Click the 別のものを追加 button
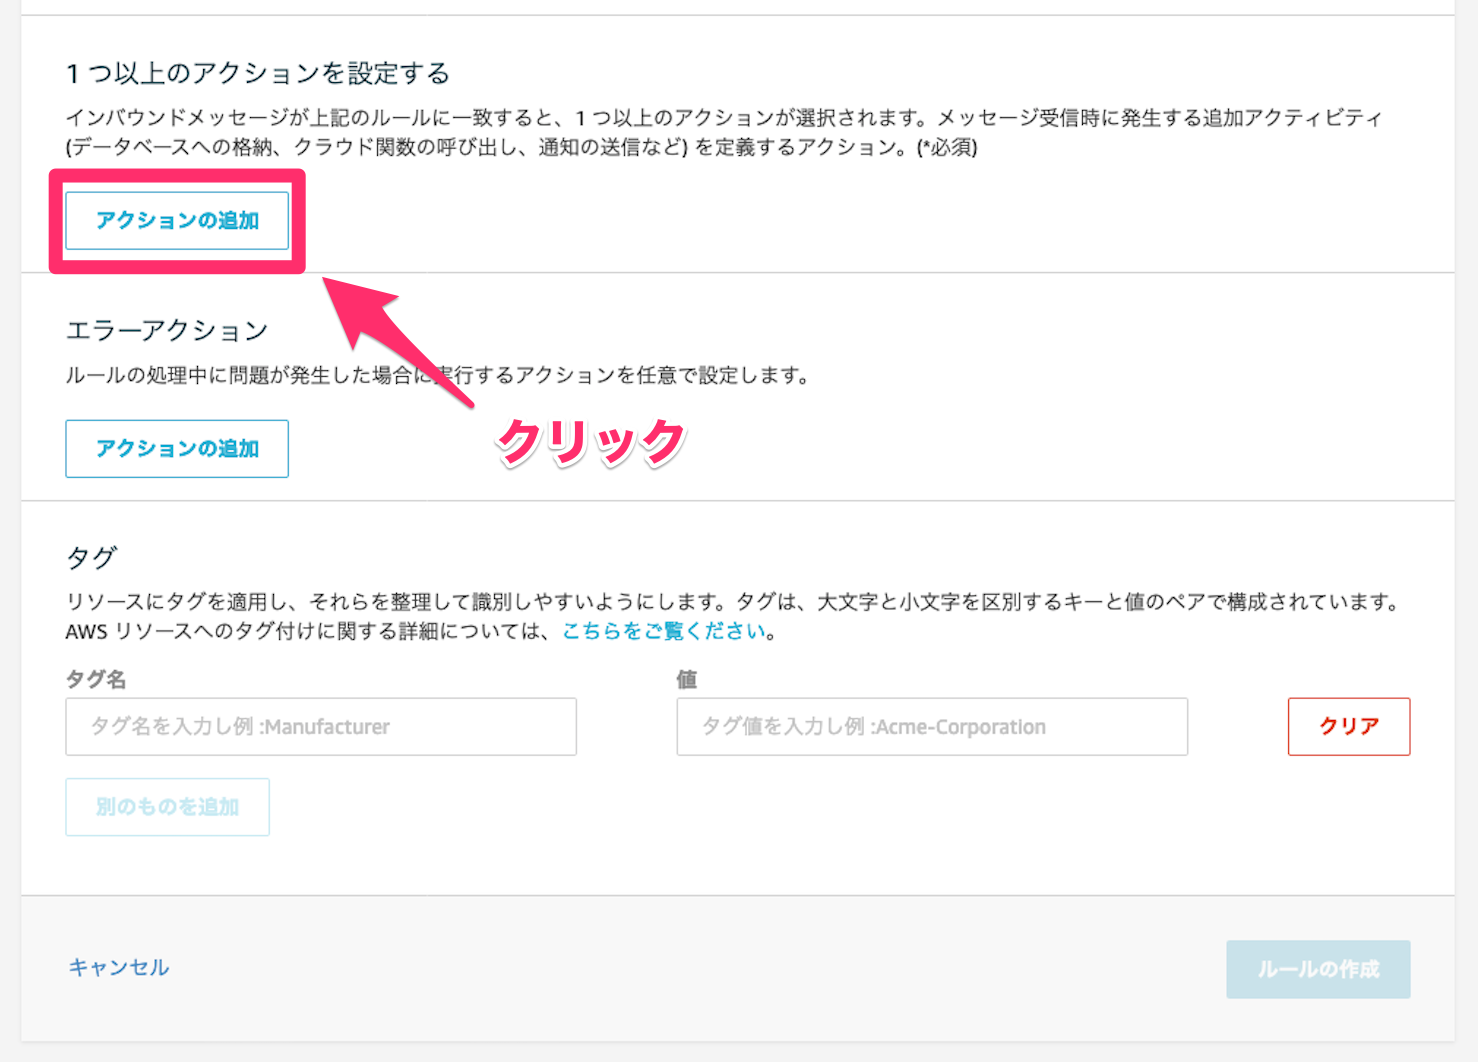Viewport: 1478px width, 1062px height. [x=168, y=807]
